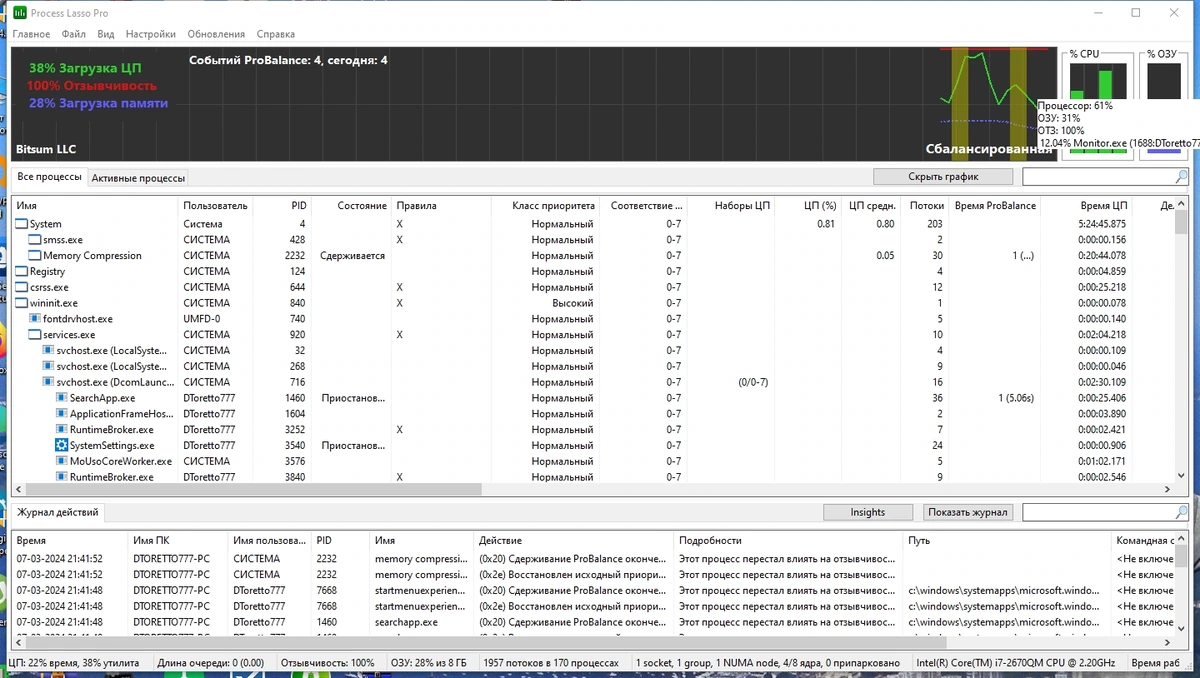1200x678 pixels.
Task: Click svchost.exe icon in the PID 32 row
Action: pyautogui.click(x=48, y=351)
